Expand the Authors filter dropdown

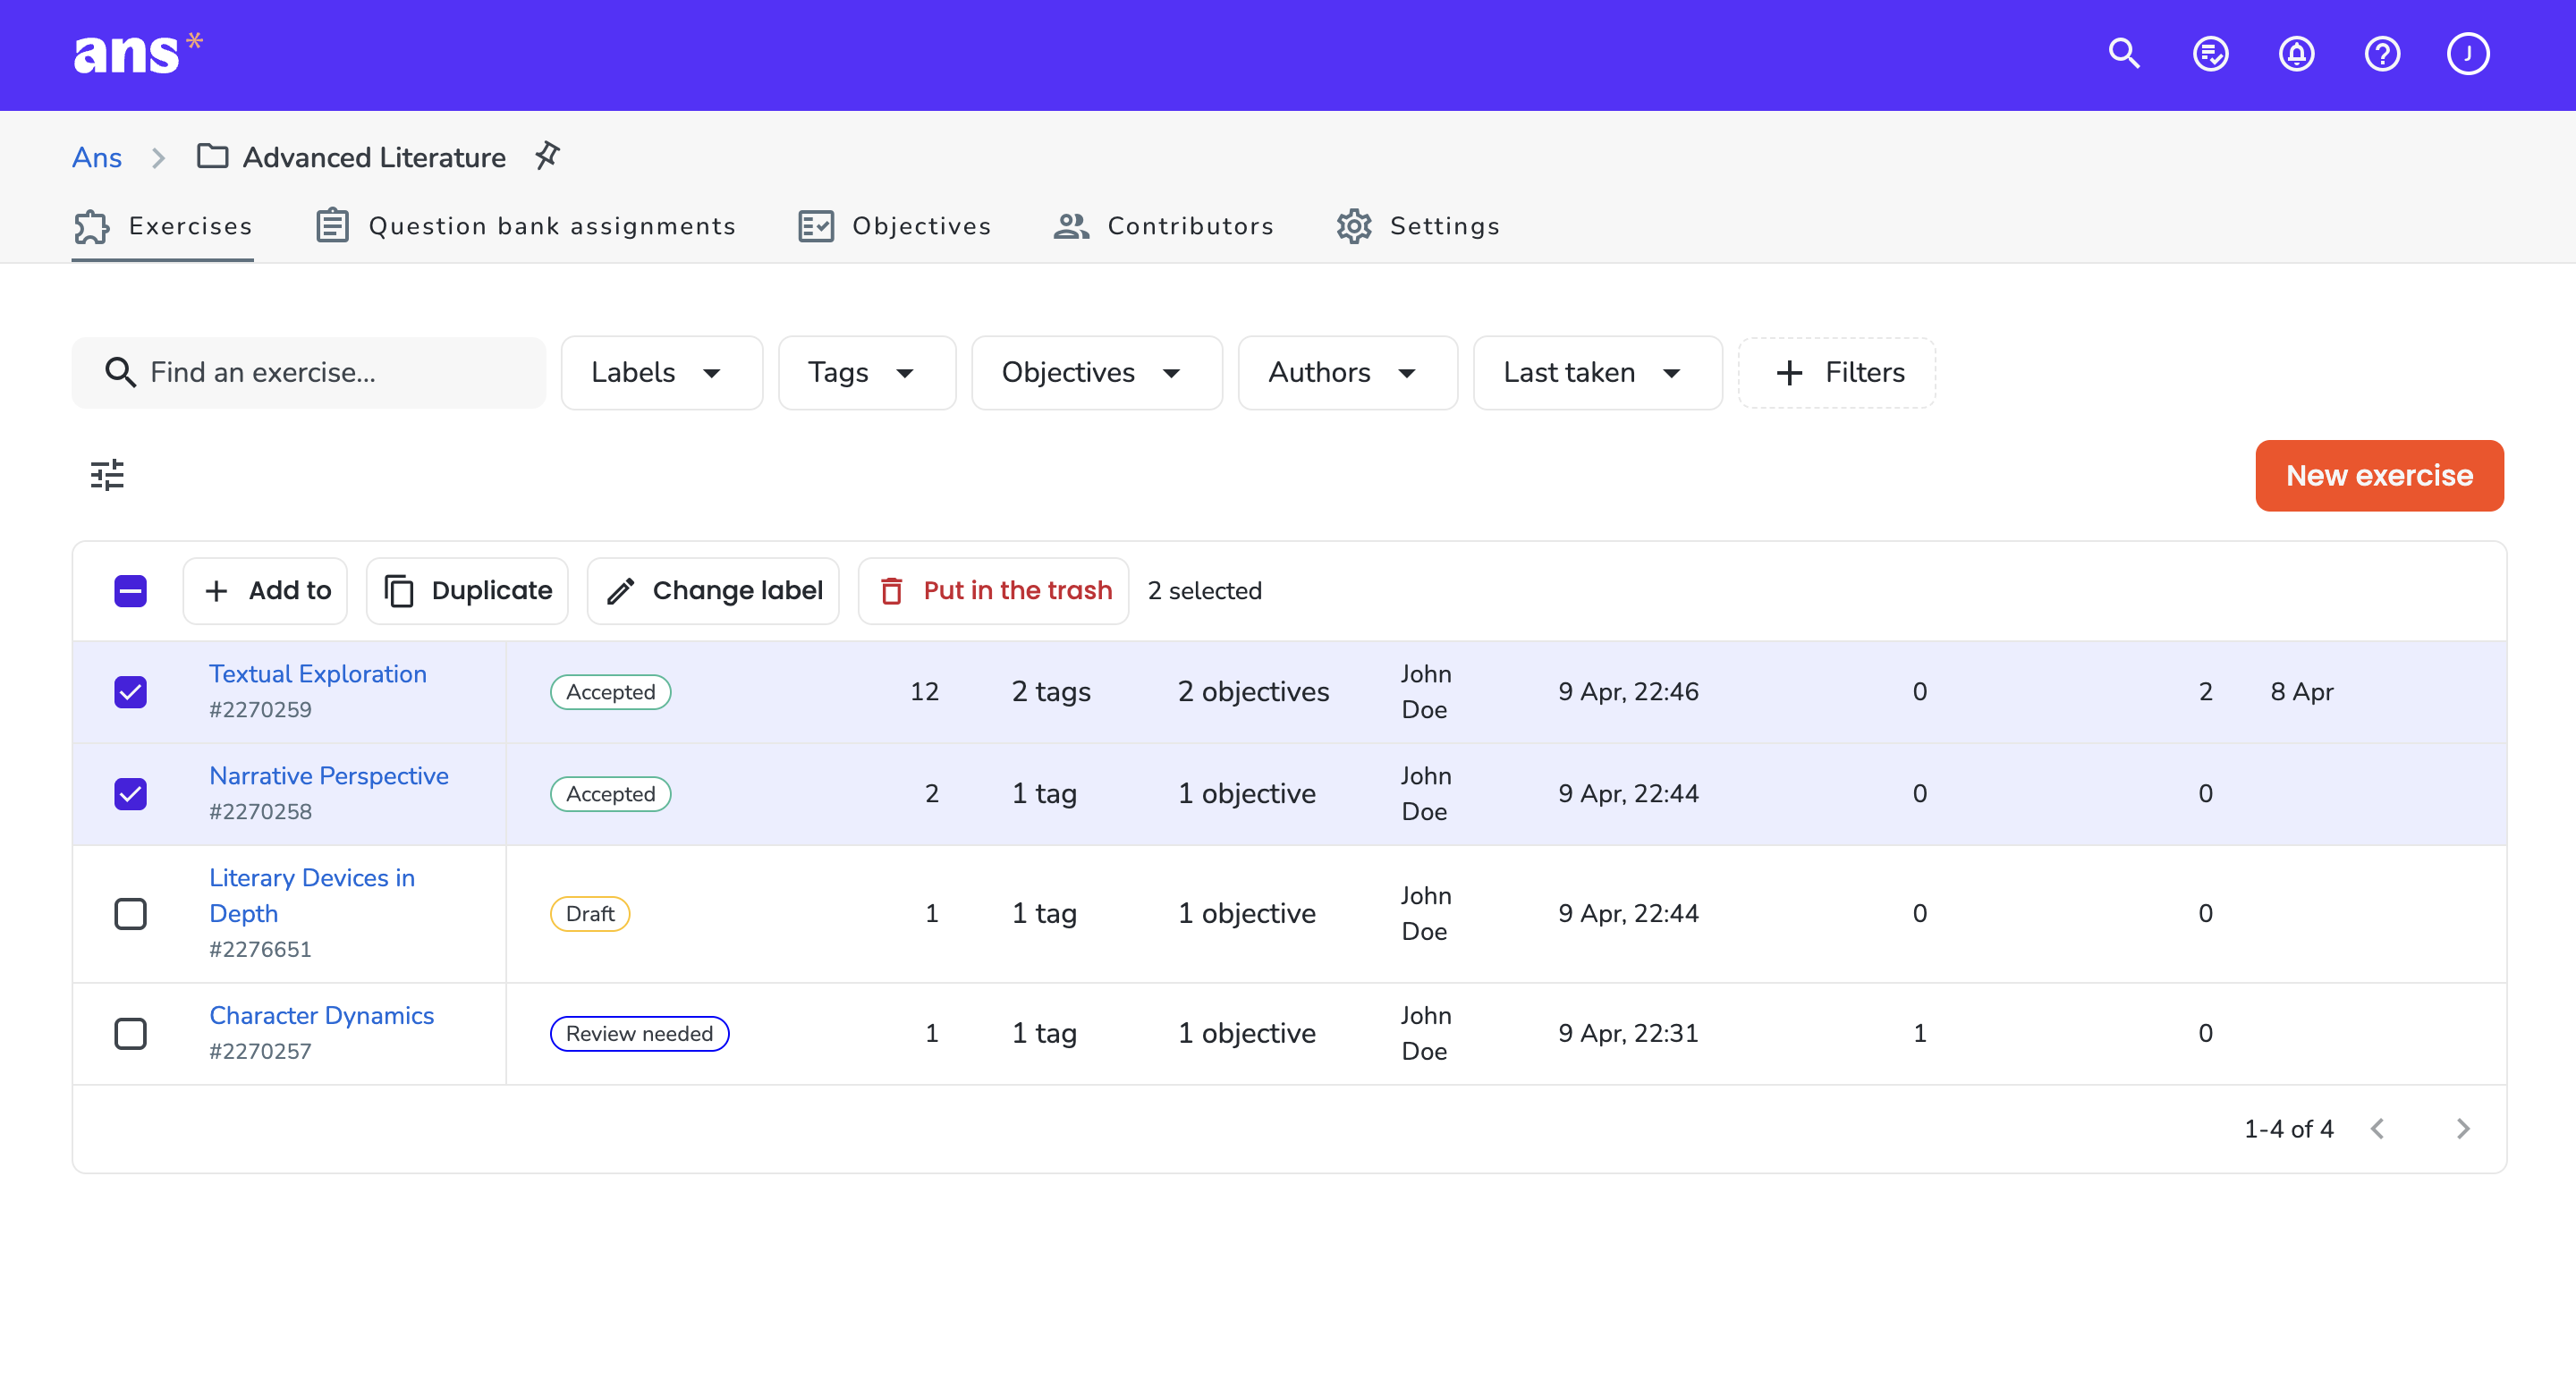[1347, 373]
